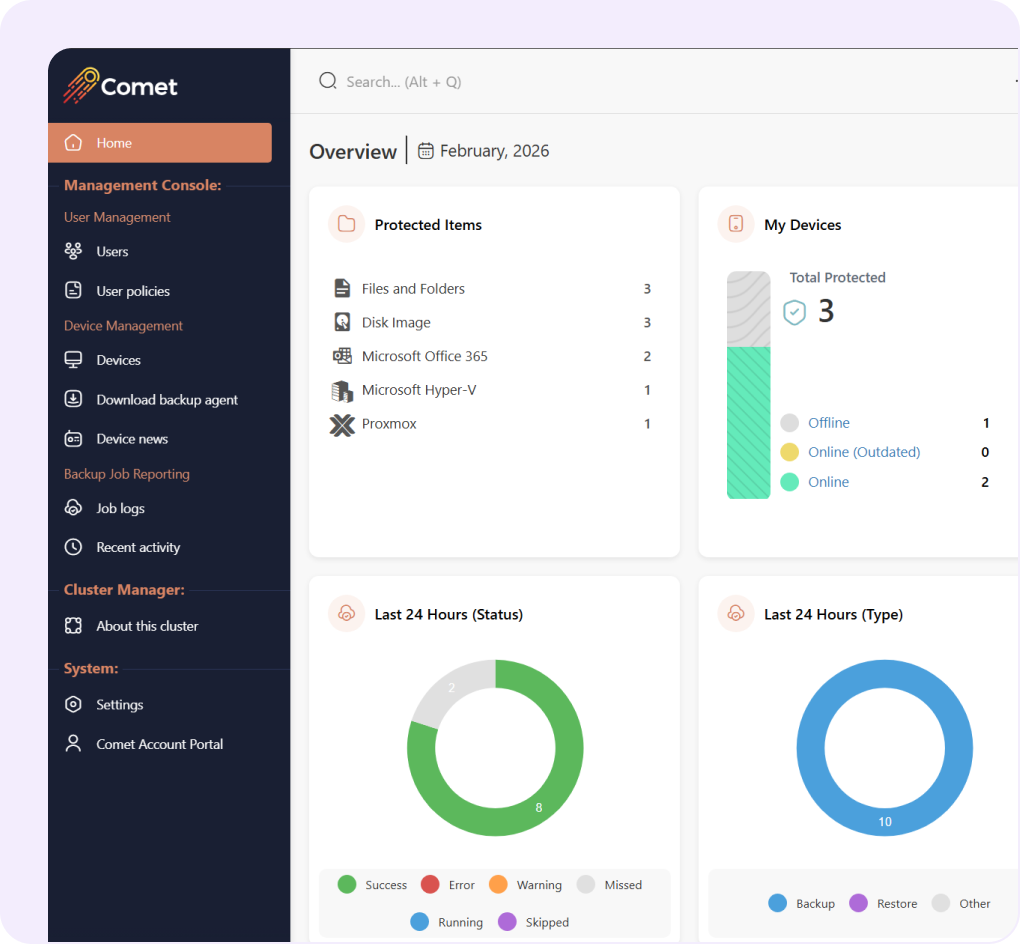This screenshot has height=944, width=1020.
Task: Toggle the Backup legend item
Action: 802,904
